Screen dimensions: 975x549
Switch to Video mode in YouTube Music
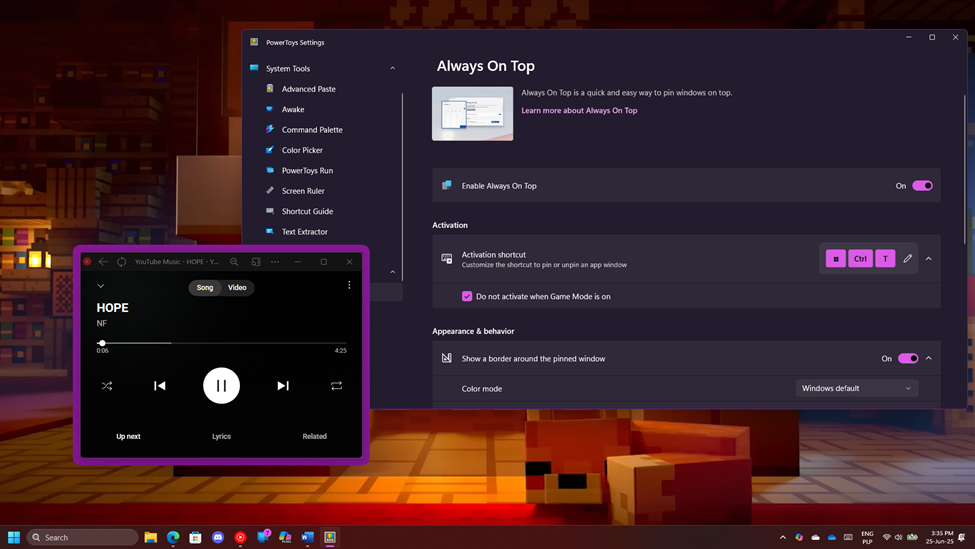(237, 287)
